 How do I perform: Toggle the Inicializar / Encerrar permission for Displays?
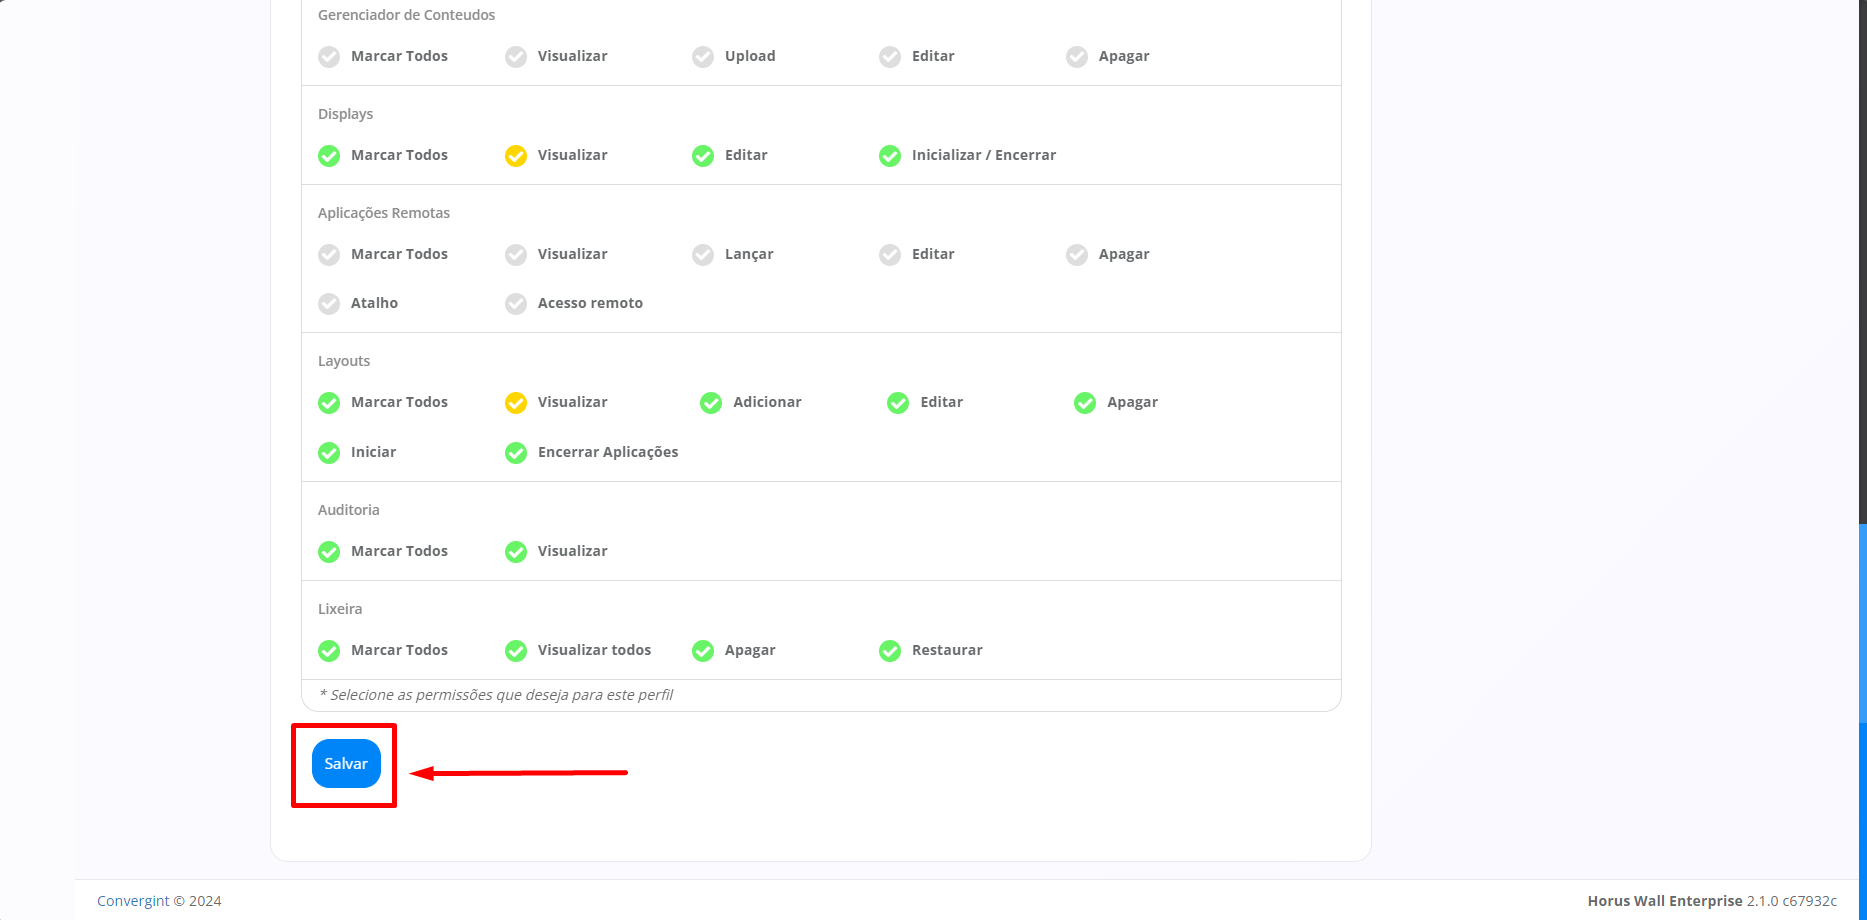click(x=890, y=155)
